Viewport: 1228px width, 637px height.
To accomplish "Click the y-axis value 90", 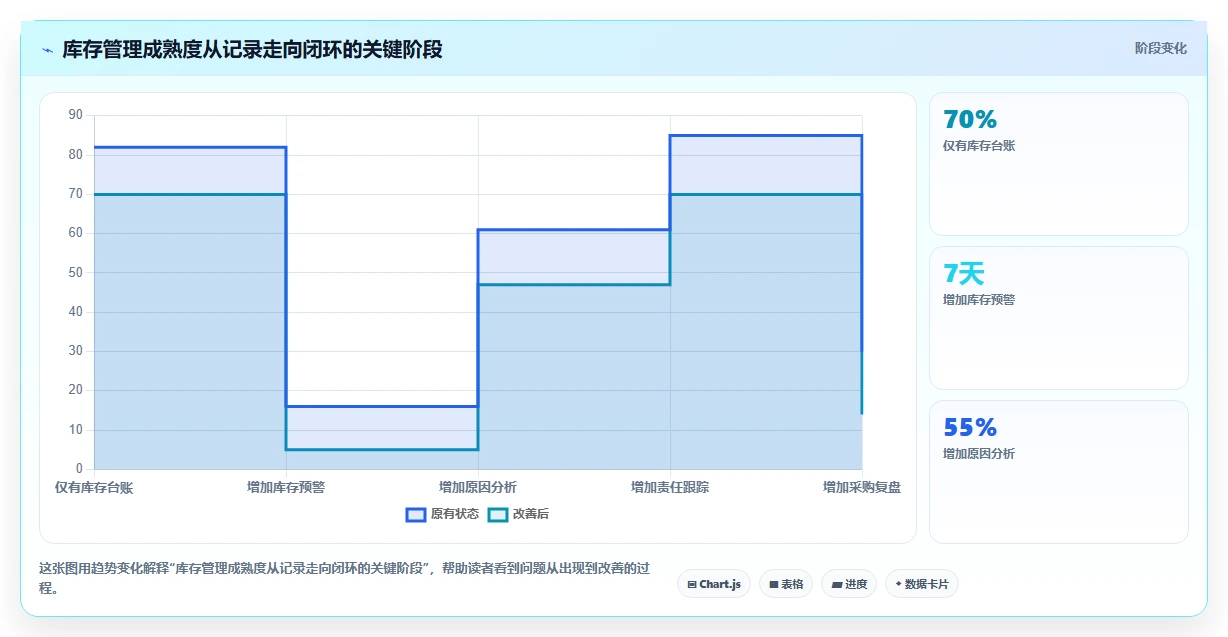I will [x=76, y=116].
